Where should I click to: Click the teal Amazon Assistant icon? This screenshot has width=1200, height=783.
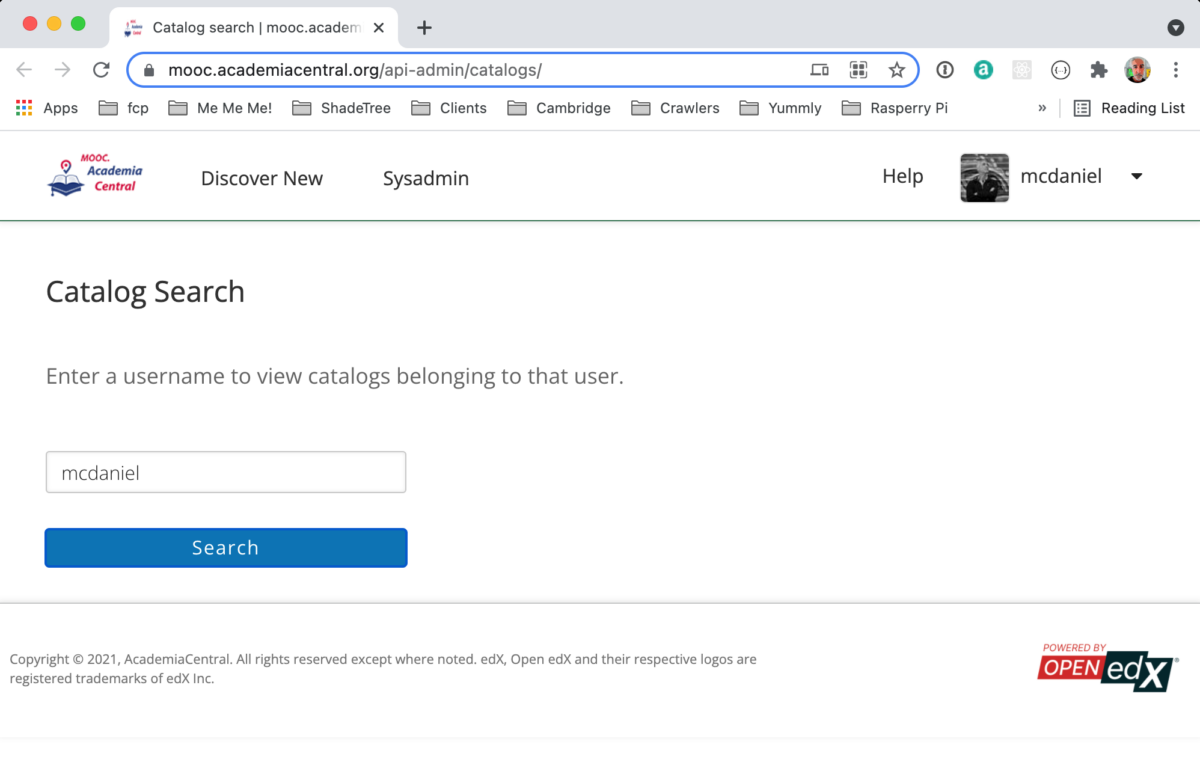pyautogui.click(x=983, y=69)
